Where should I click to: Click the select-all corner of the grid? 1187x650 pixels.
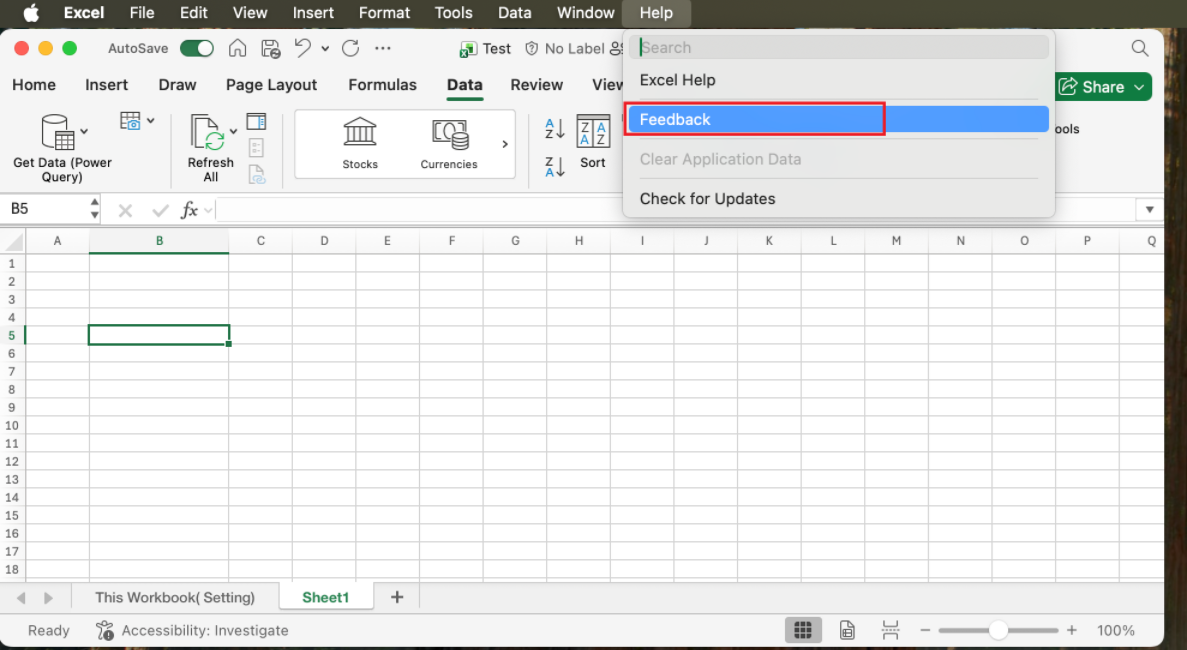tap(13, 241)
